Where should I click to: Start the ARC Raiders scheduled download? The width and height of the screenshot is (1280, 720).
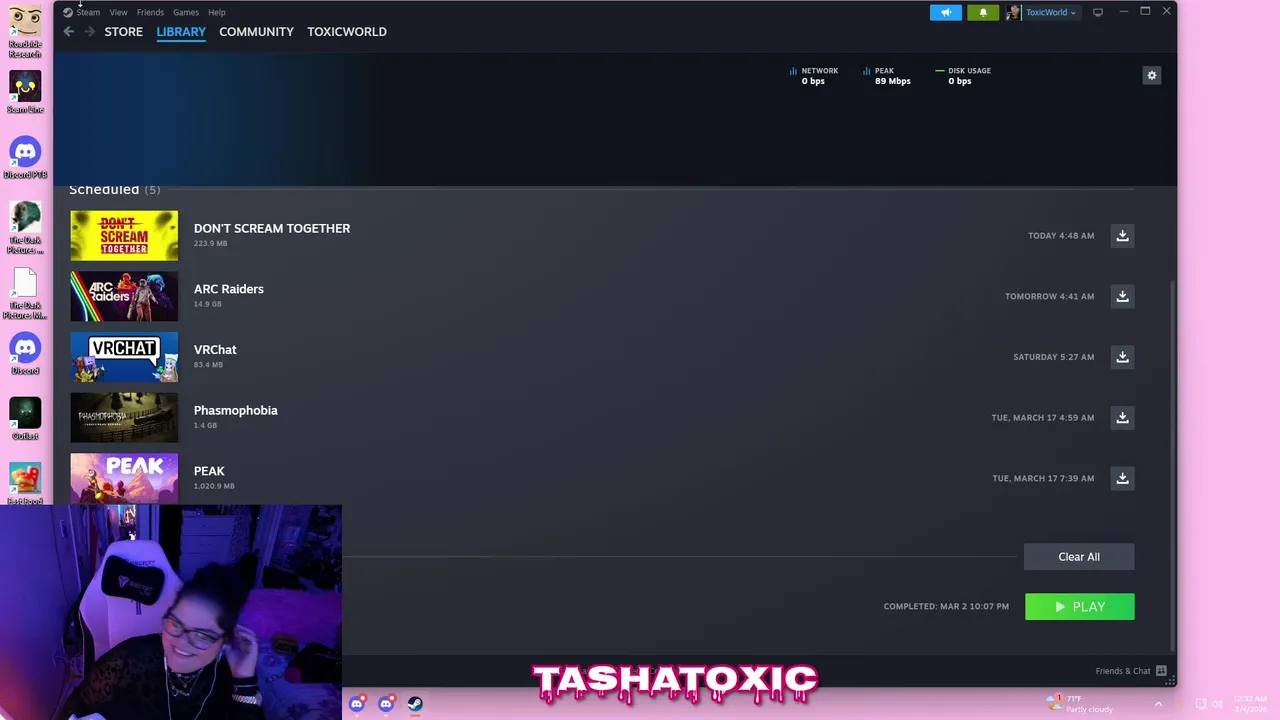tap(1122, 296)
